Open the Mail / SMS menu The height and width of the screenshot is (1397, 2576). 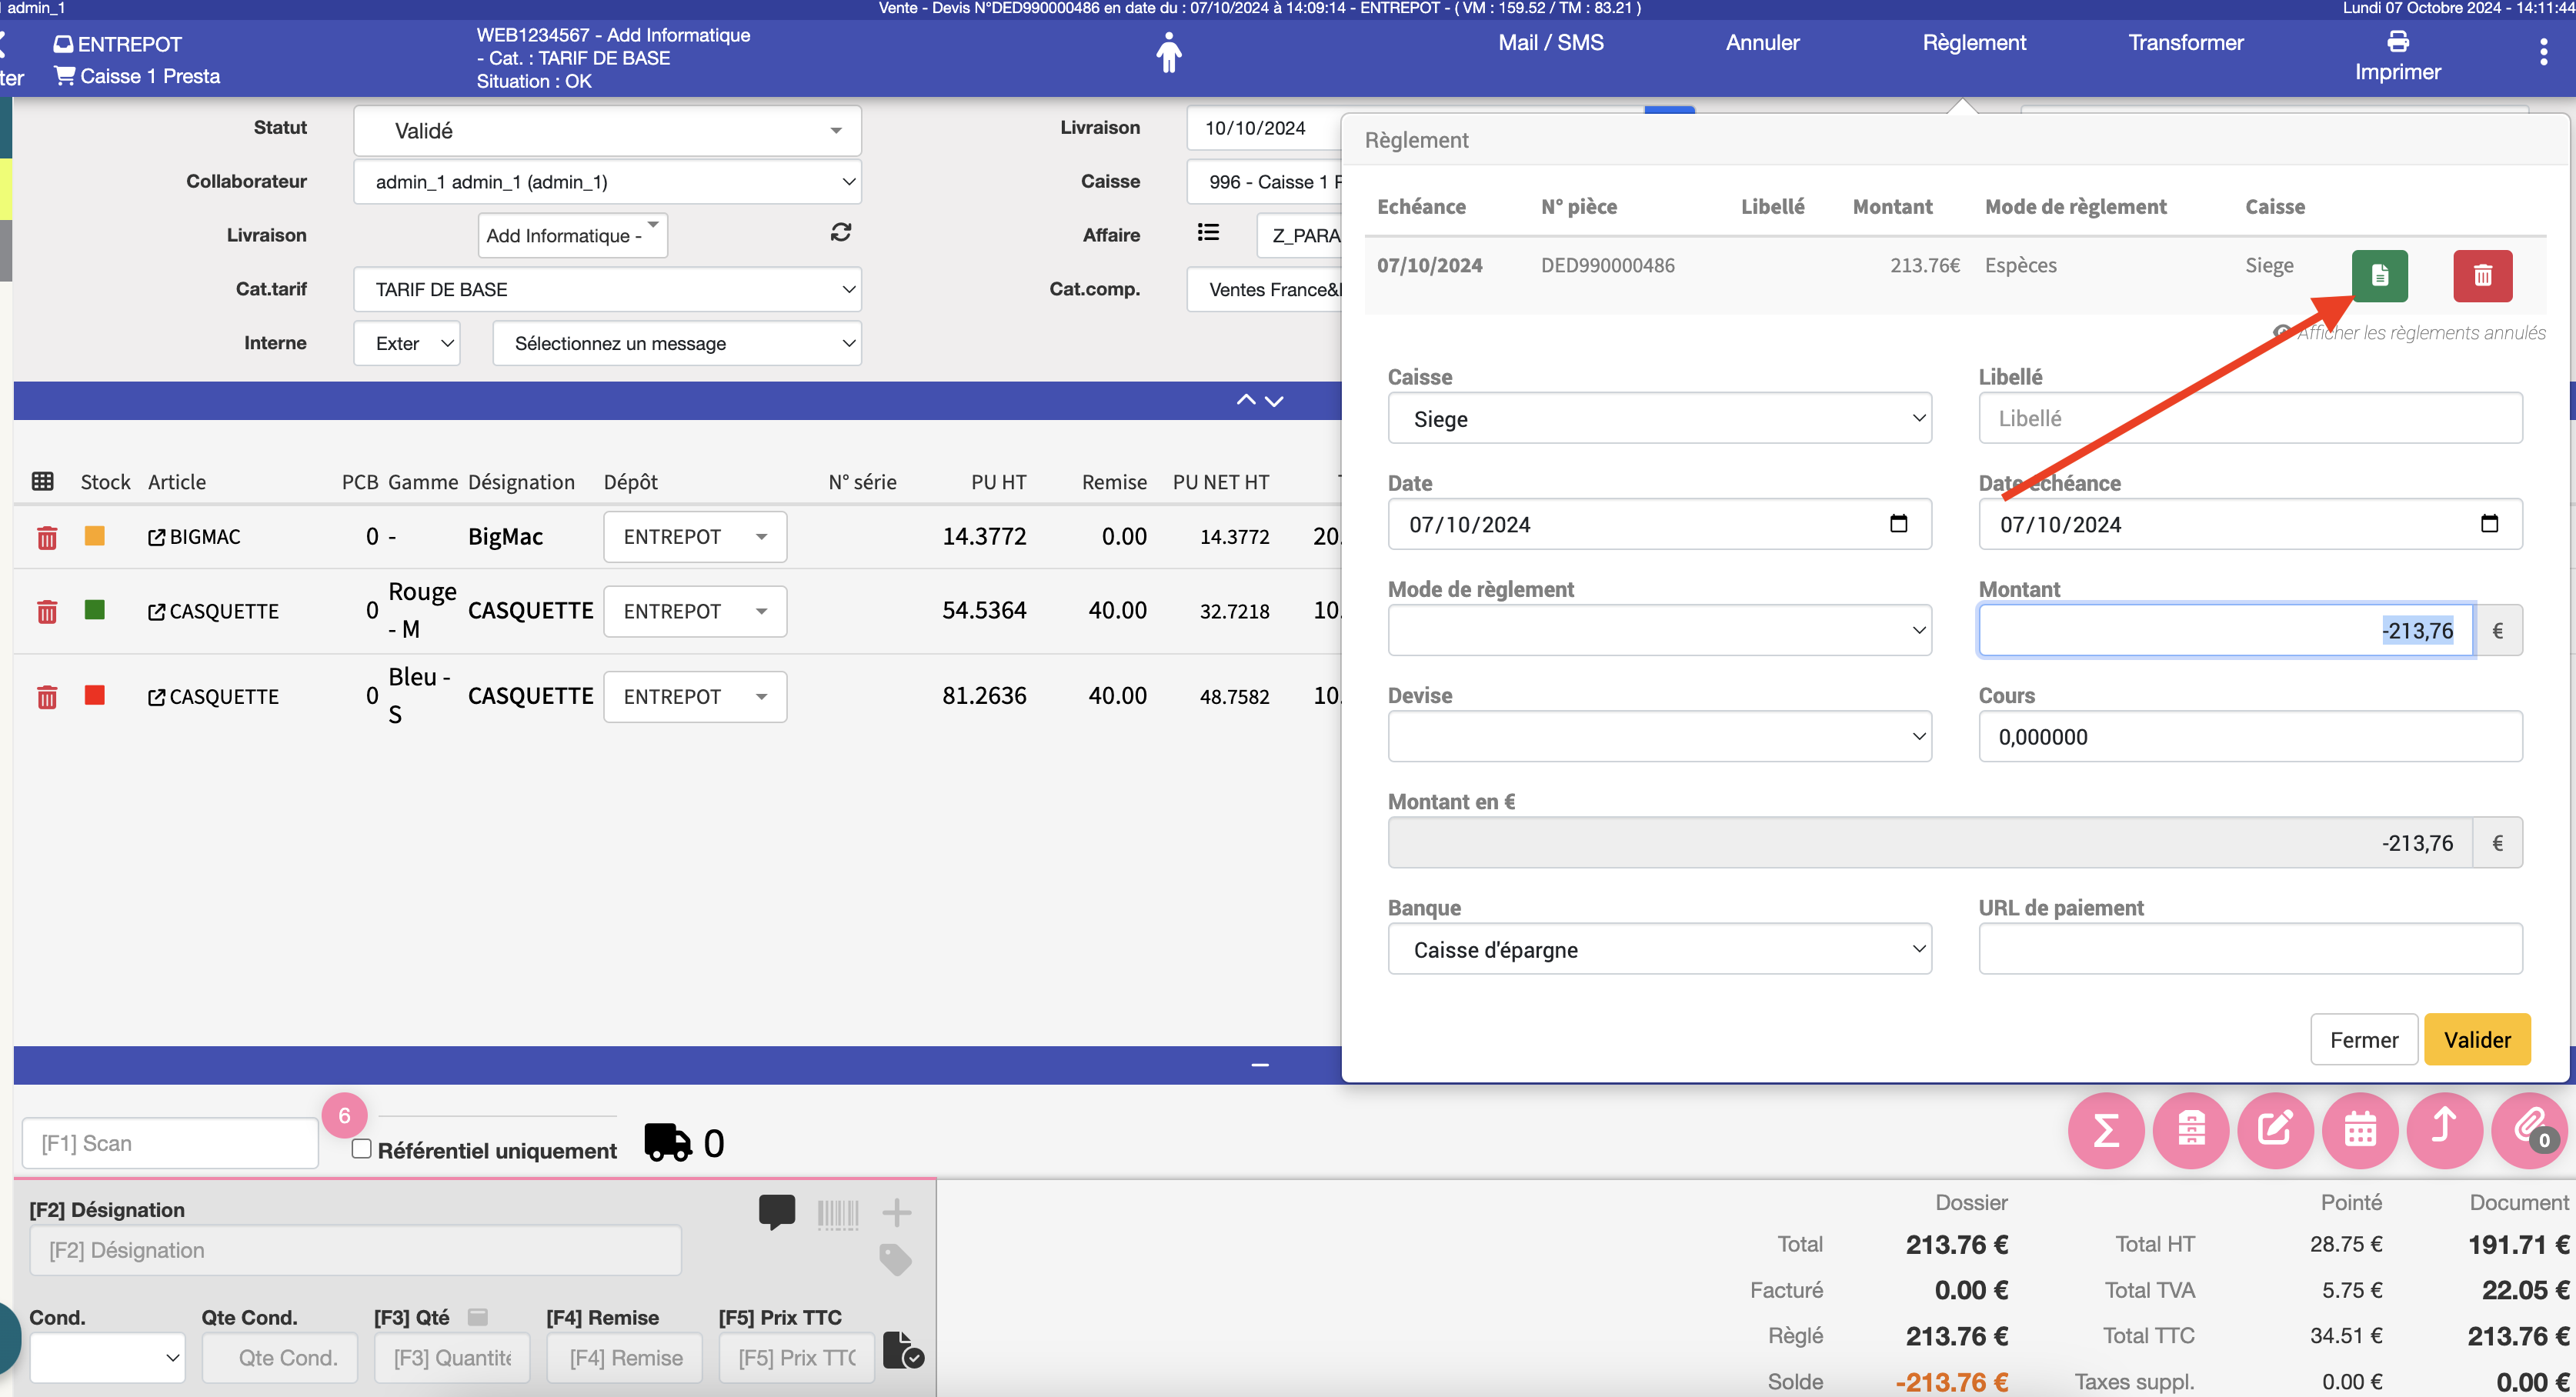point(1550,43)
